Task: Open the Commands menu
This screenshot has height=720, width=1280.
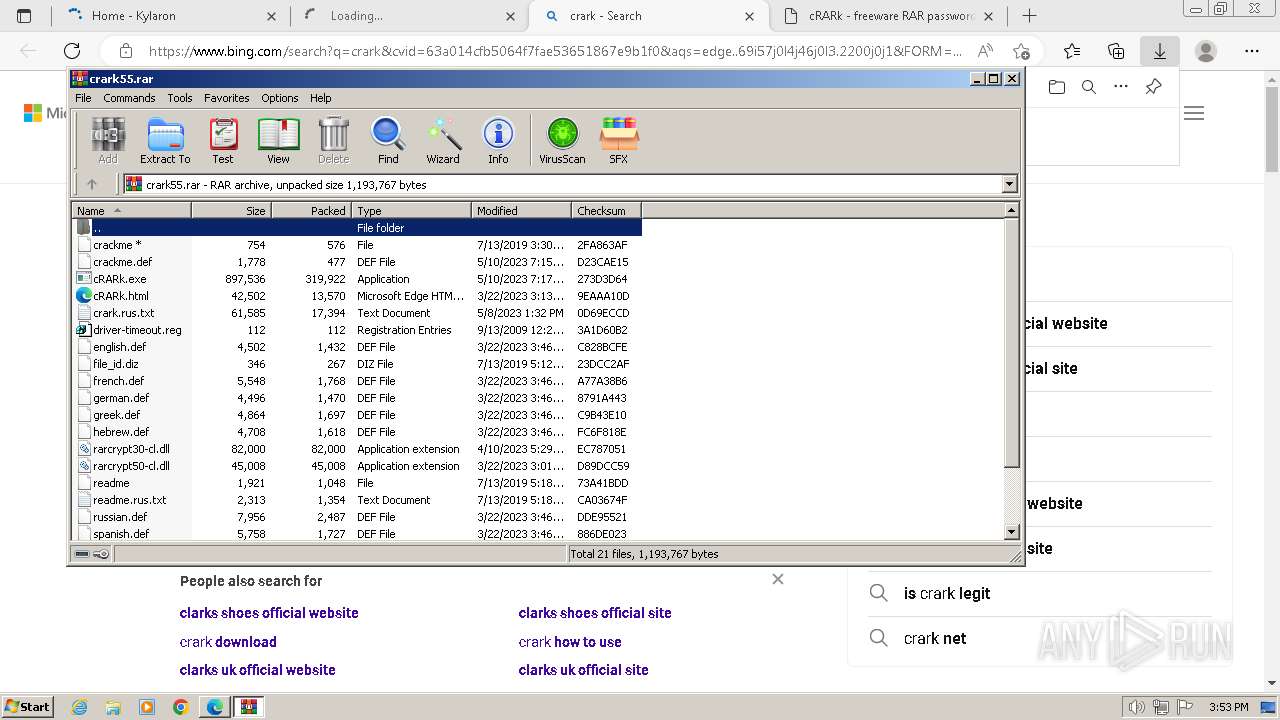Action: pyautogui.click(x=129, y=98)
